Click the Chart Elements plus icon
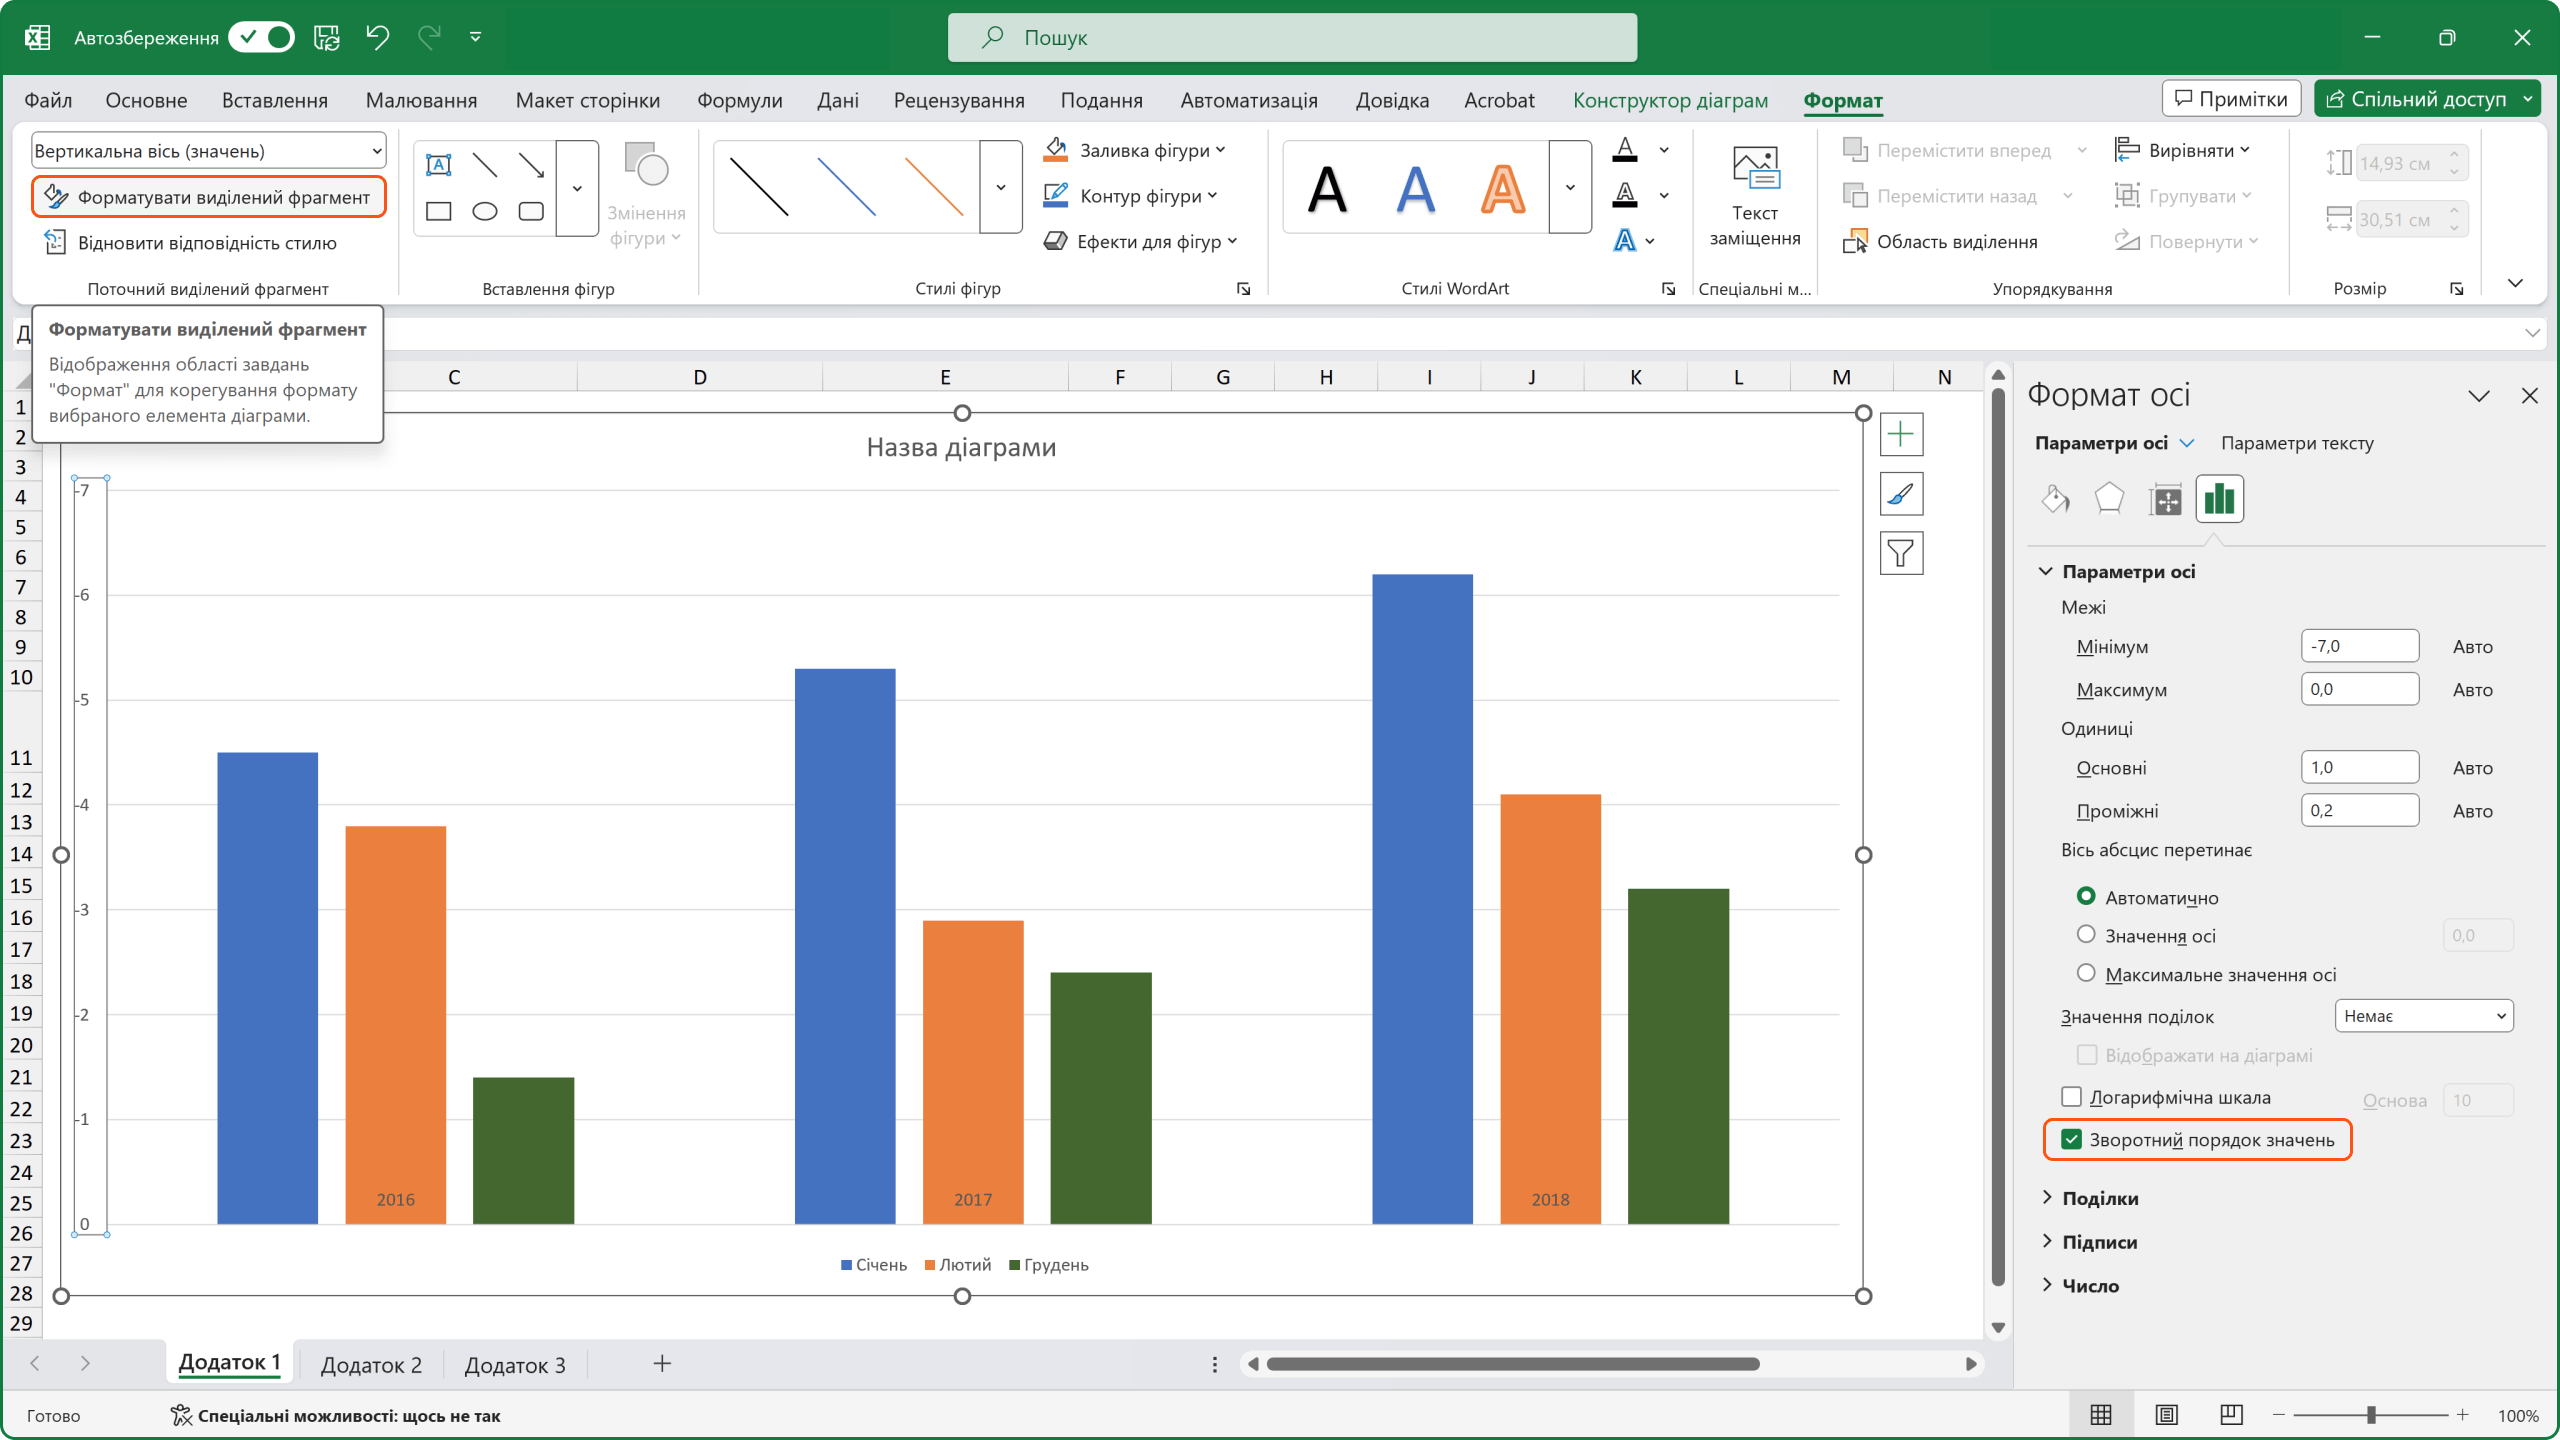2560x1440 pixels. pos(1901,434)
